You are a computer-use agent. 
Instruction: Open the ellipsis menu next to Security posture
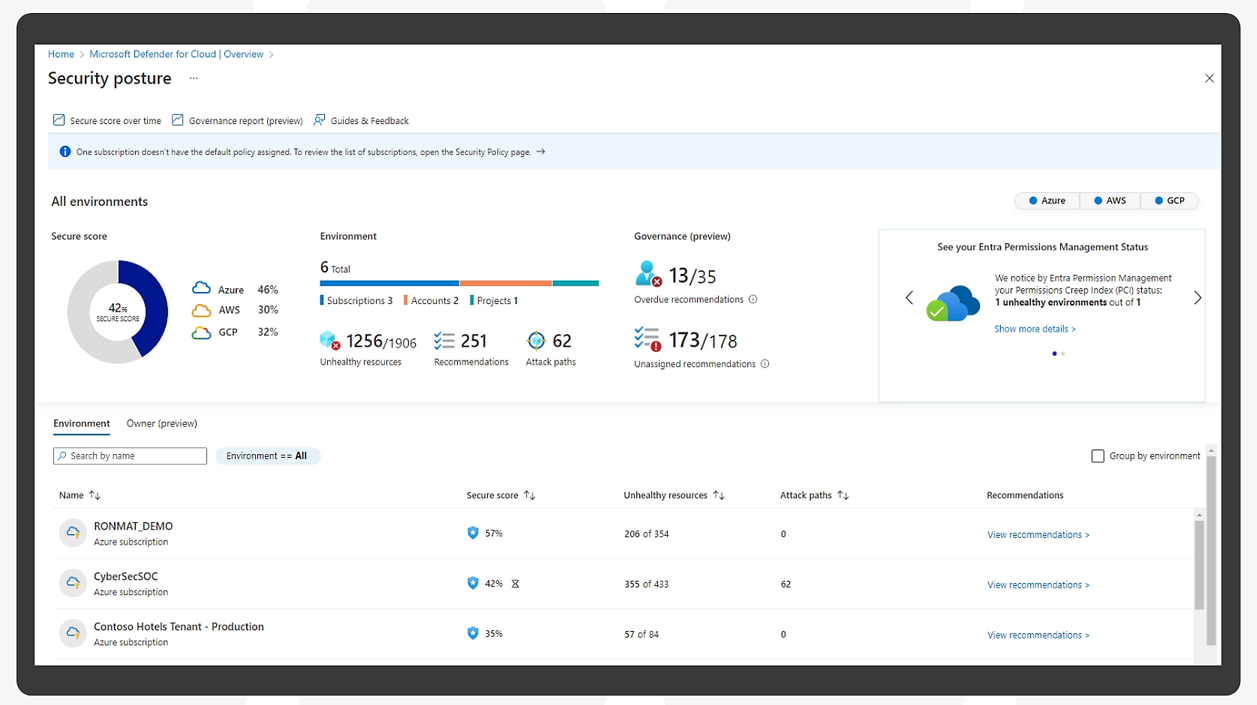click(194, 78)
